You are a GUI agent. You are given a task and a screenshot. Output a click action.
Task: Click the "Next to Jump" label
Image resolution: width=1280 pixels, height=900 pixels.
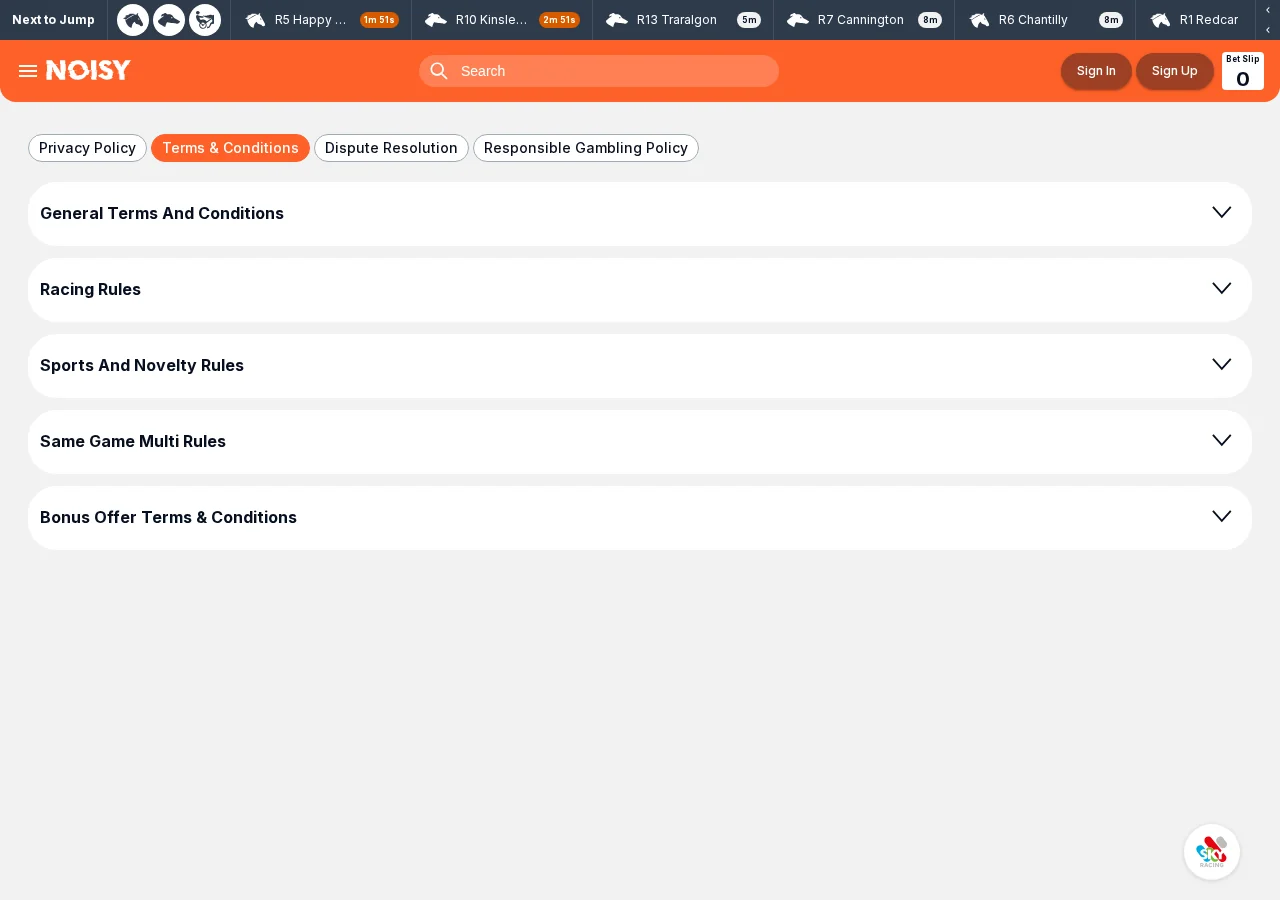(x=53, y=20)
